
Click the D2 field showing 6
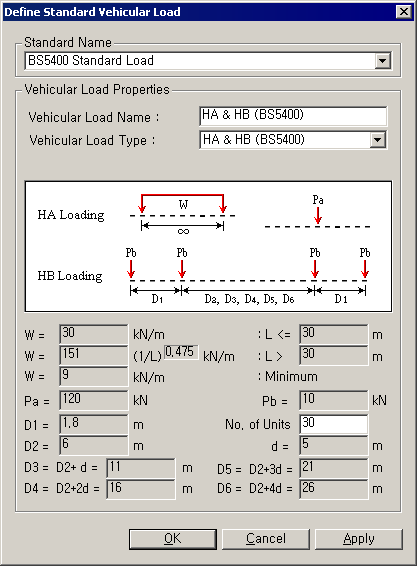click(94, 445)
